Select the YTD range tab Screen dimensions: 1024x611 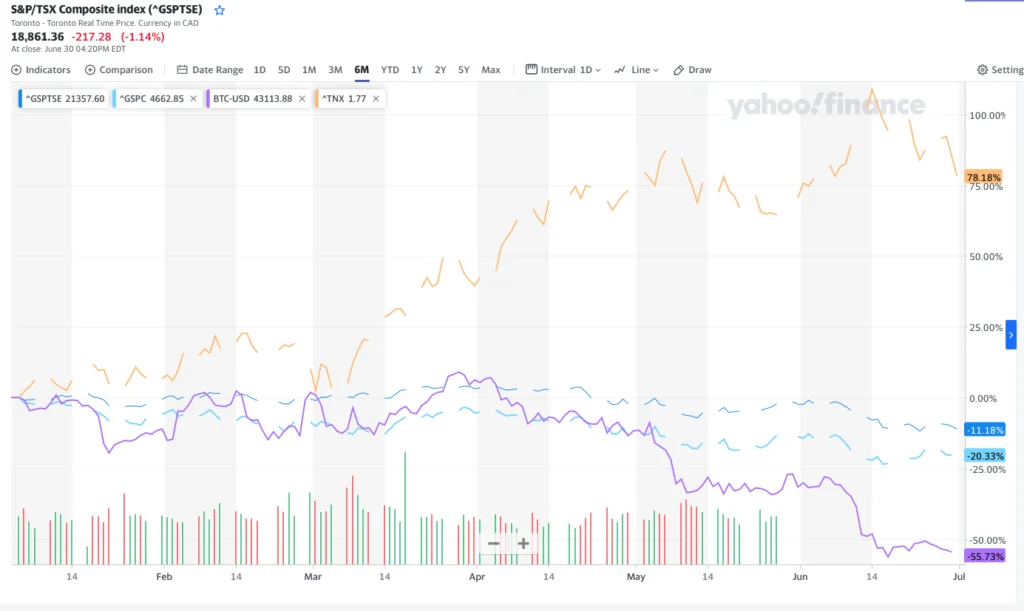390,70
